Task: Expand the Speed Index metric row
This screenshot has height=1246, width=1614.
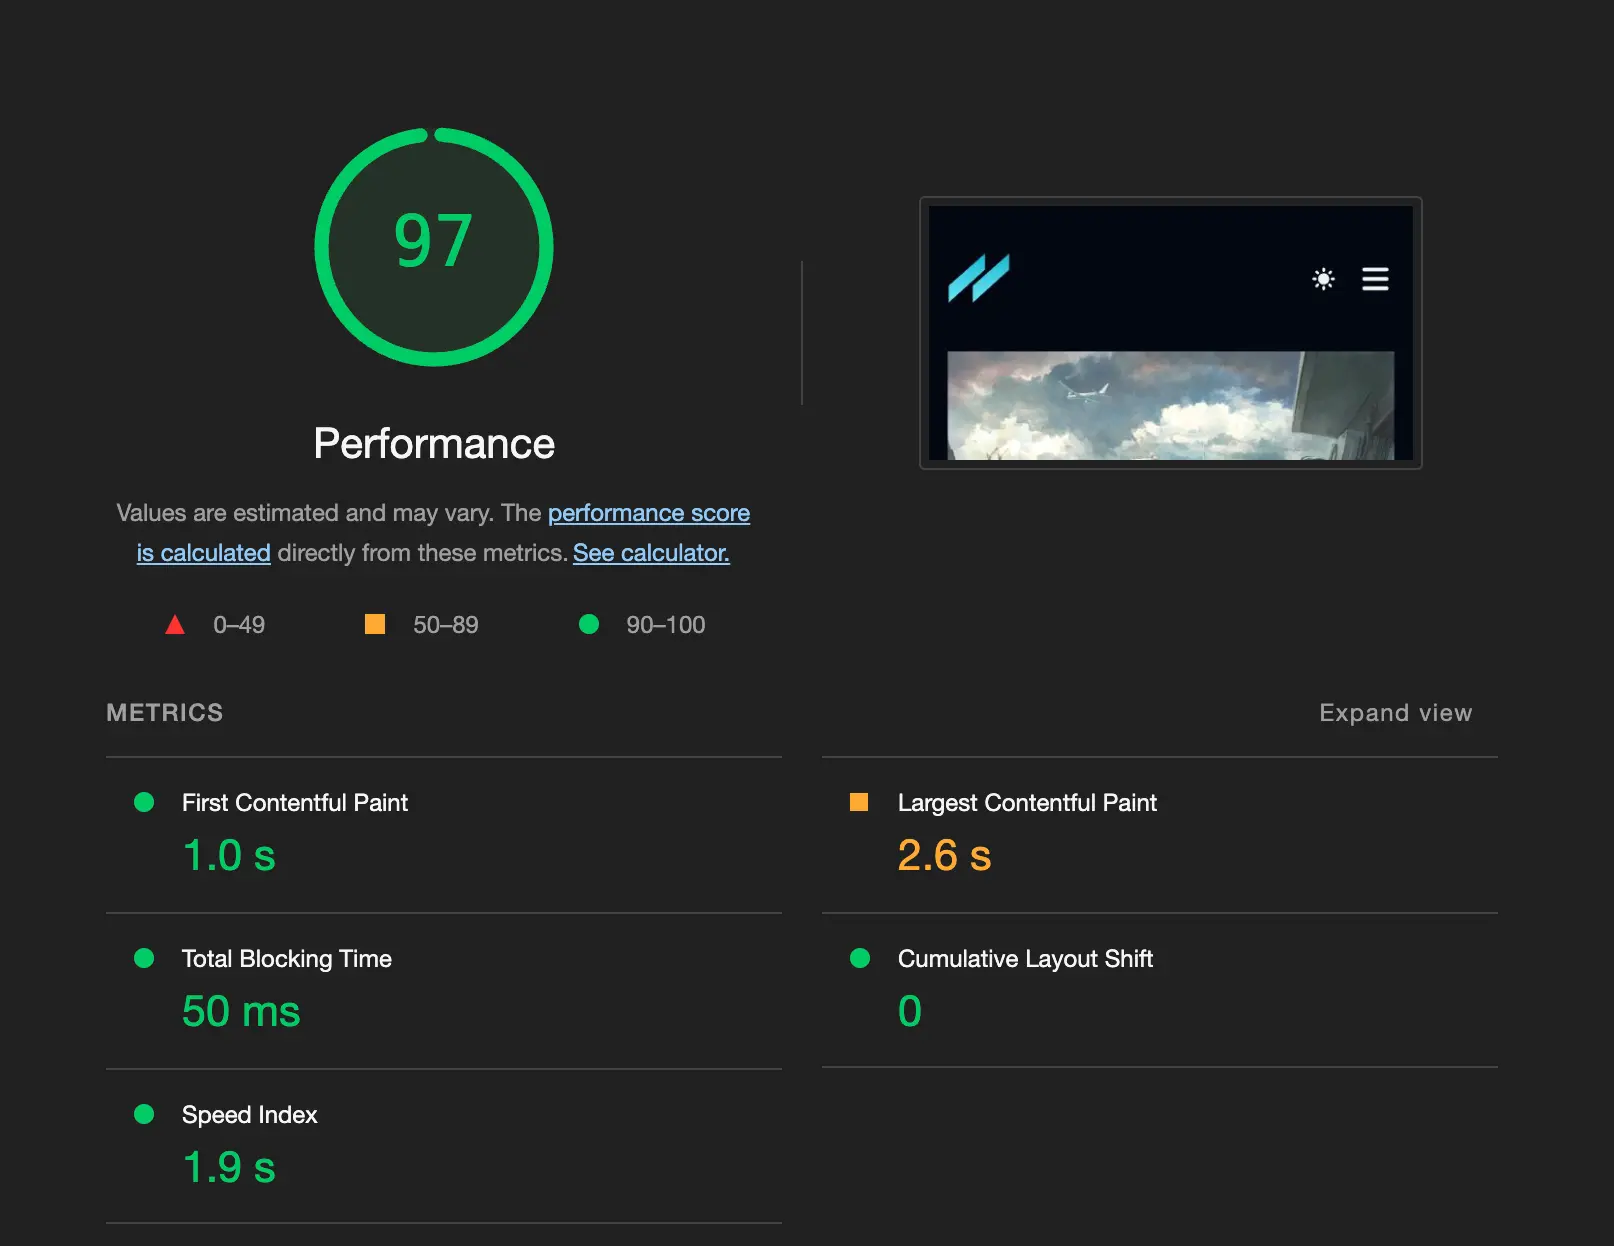Action: [x=249, y=1115]
